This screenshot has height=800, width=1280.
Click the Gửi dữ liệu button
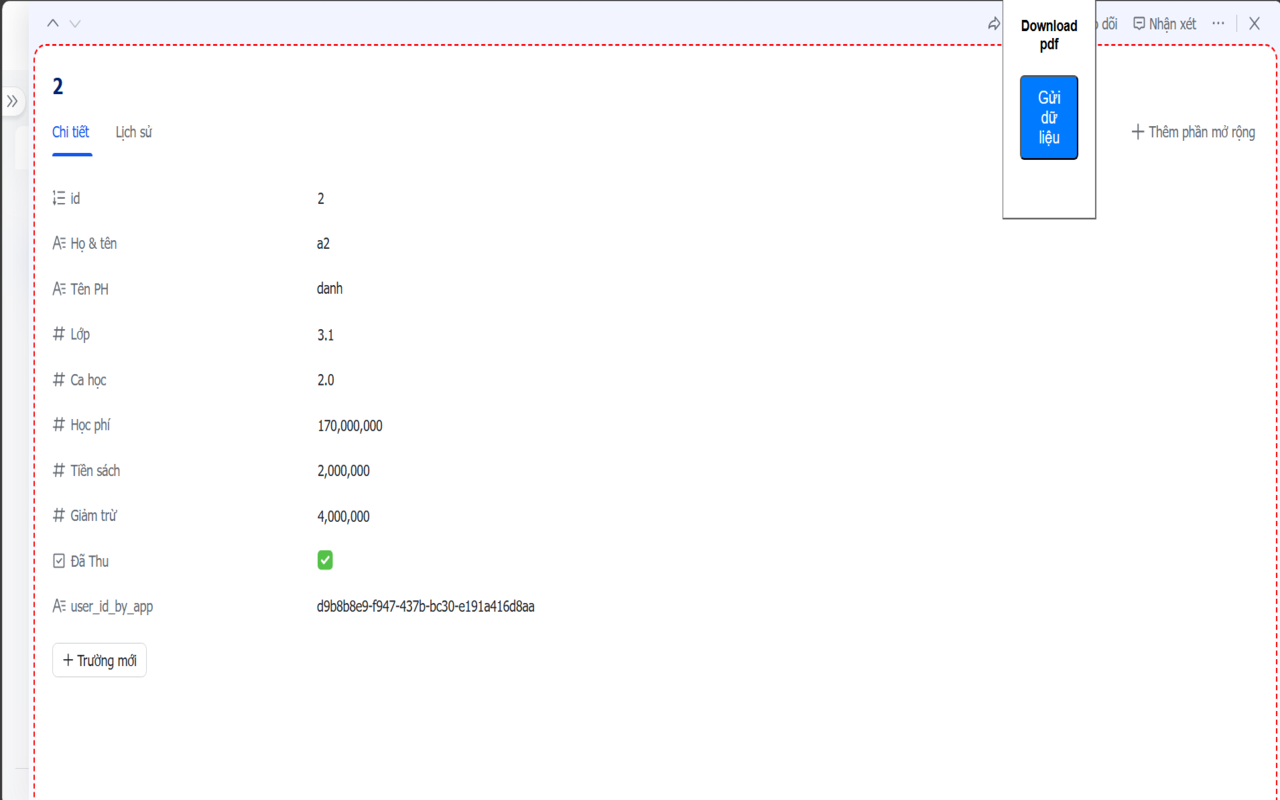(x=1049, y=117)
